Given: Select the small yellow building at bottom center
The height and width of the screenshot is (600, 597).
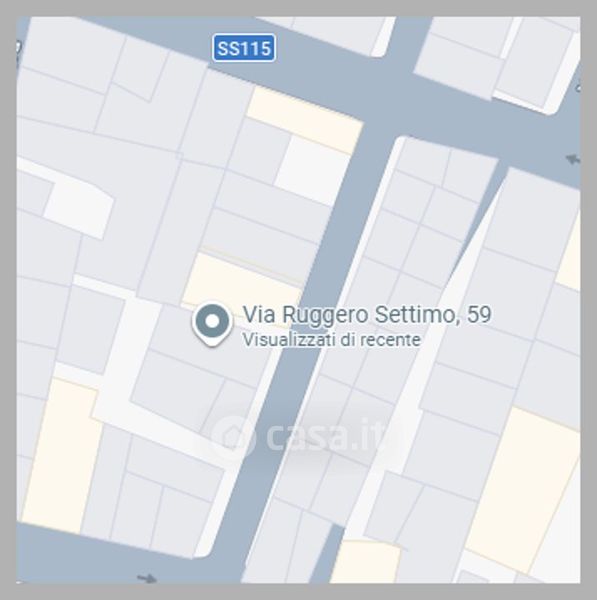Looking at the screenshot, I should tap(365, 562).
